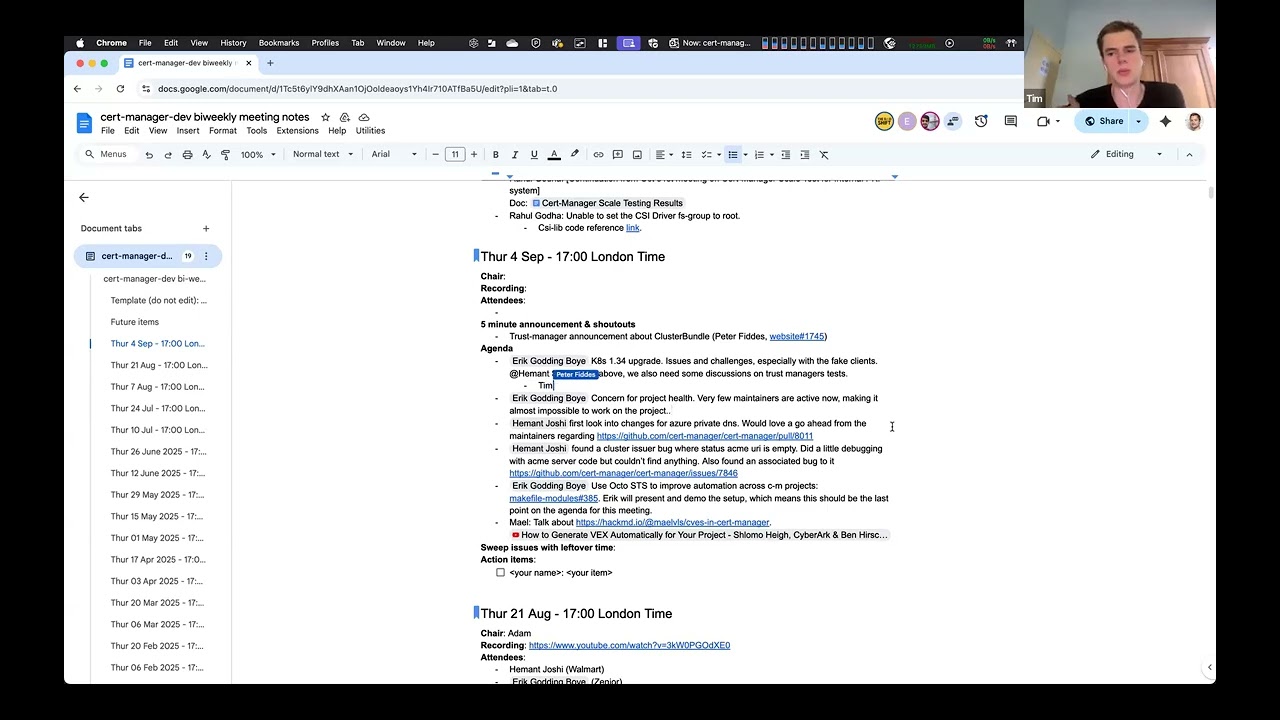Open the Extensions menu in Docs
This screenshot has height=720, width=1280.
pos(298,131)
